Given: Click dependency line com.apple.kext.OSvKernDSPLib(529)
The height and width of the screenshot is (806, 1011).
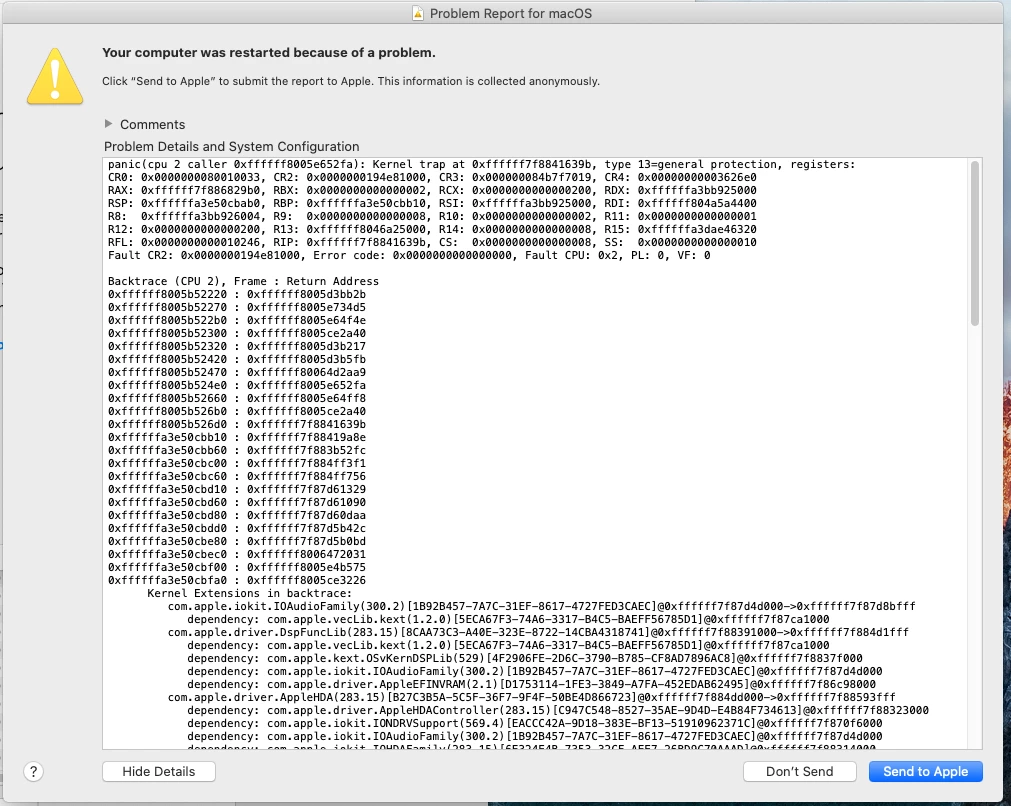Looking at the screenshot, I should point(525,658).
